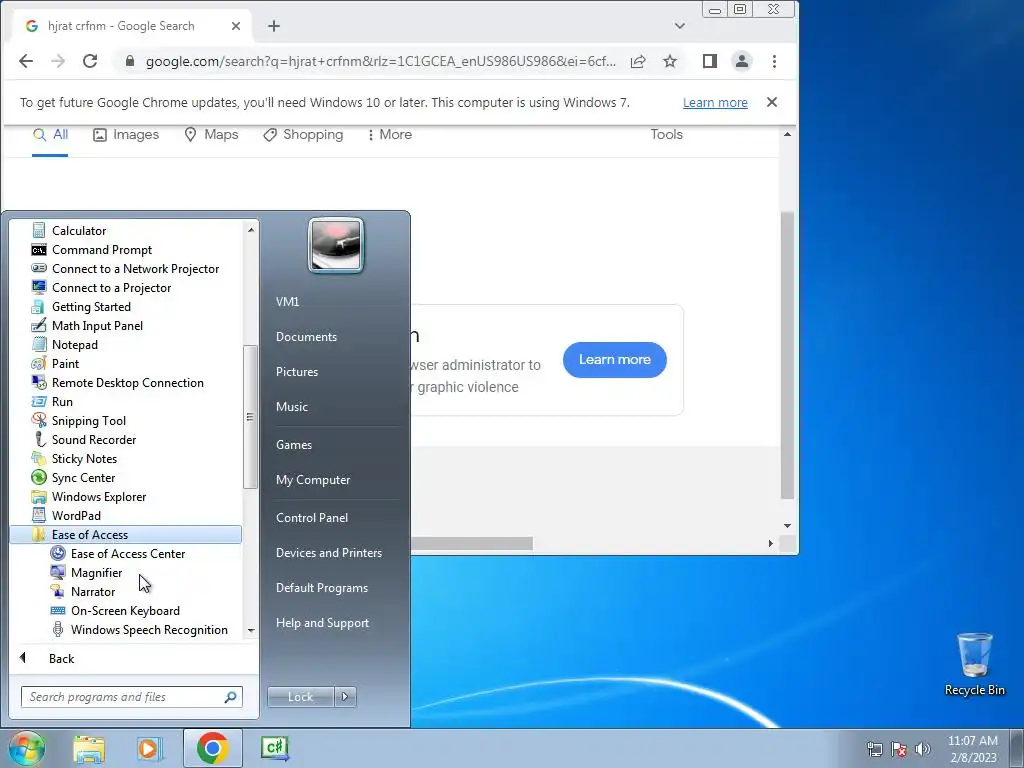Open a new Chrome tab
Image resolution: width=1024 pixels, height=768 pixels.
(x=274, y=26)
